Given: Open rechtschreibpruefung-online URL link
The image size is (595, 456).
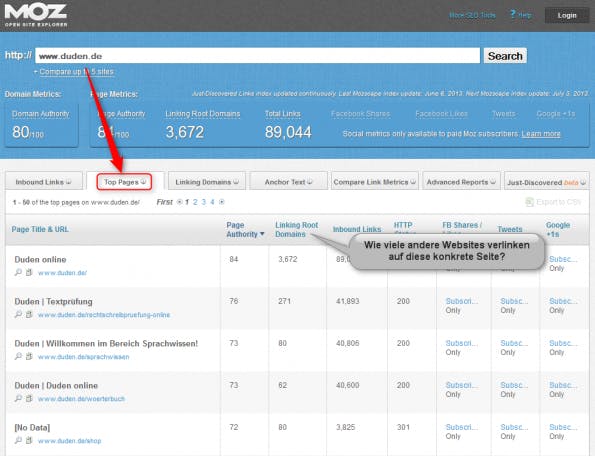Looking at the screenshot, I should 104,315.
